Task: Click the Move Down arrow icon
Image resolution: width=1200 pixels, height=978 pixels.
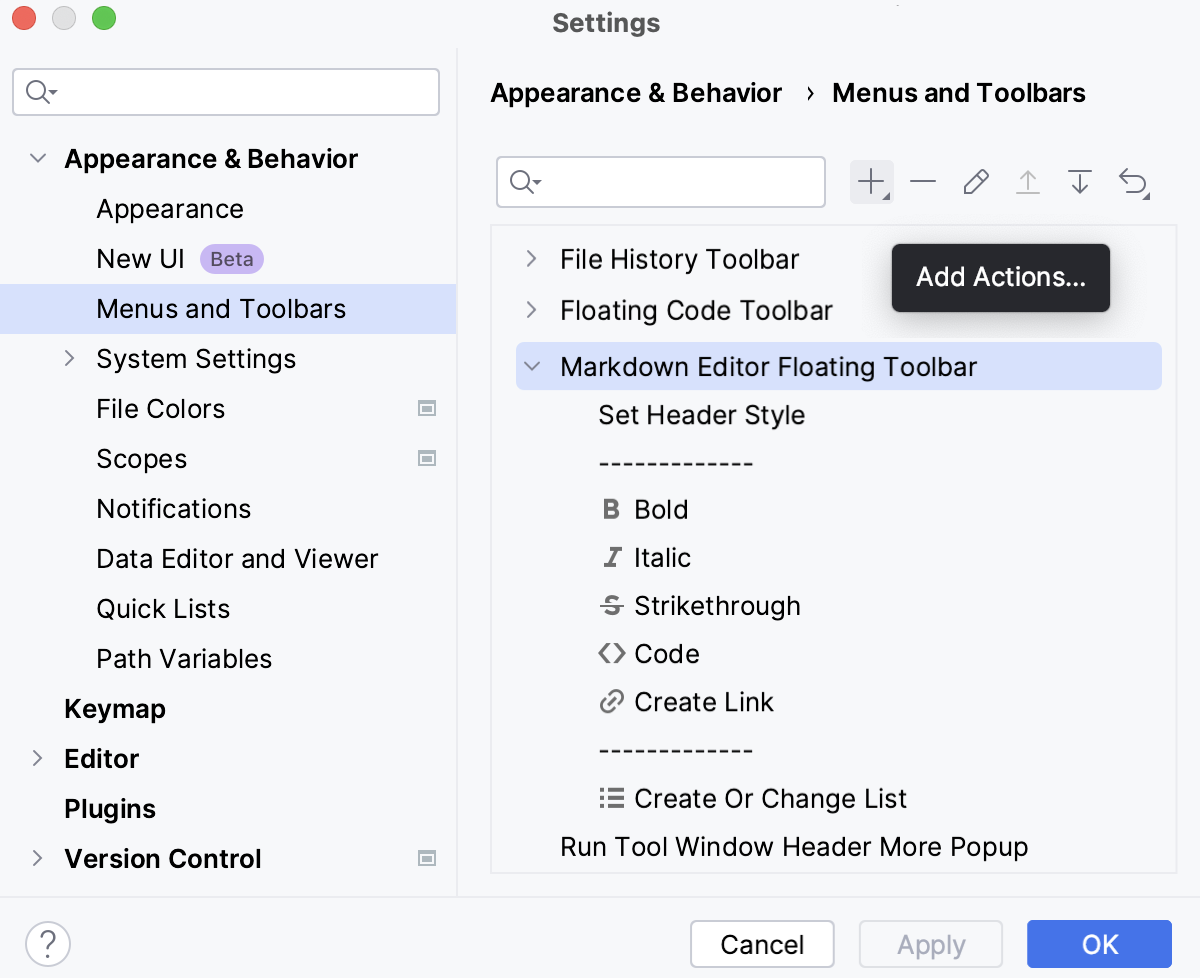Action: (1079, 181)
